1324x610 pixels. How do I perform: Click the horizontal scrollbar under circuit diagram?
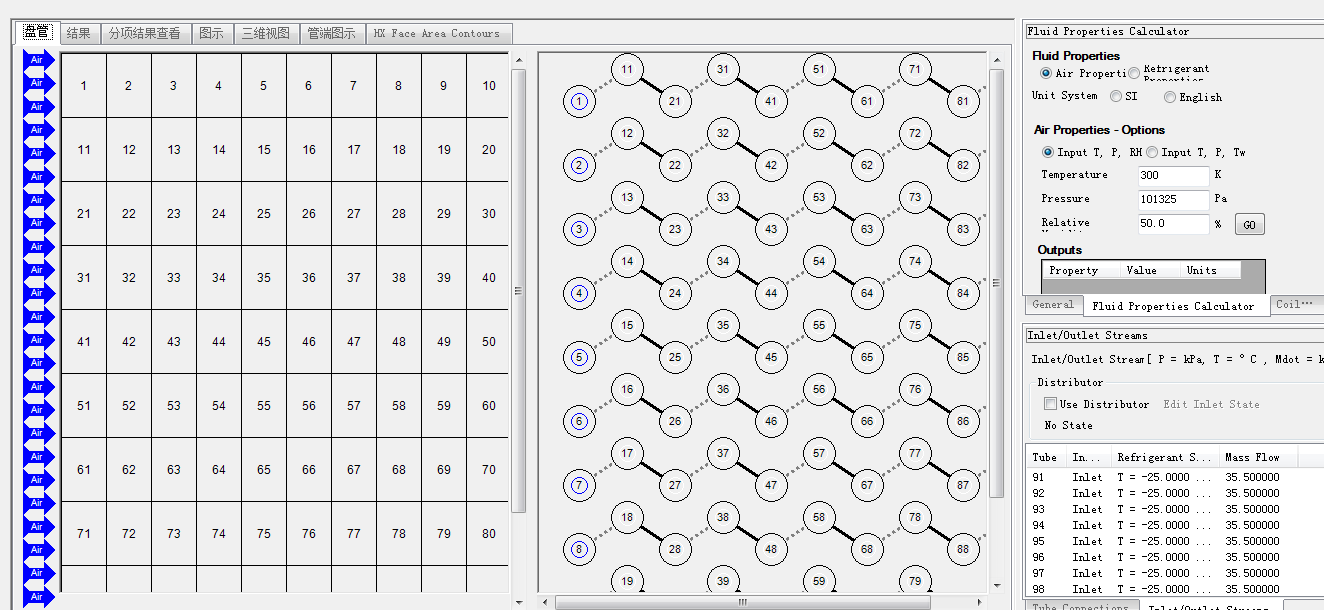(742, 602)
